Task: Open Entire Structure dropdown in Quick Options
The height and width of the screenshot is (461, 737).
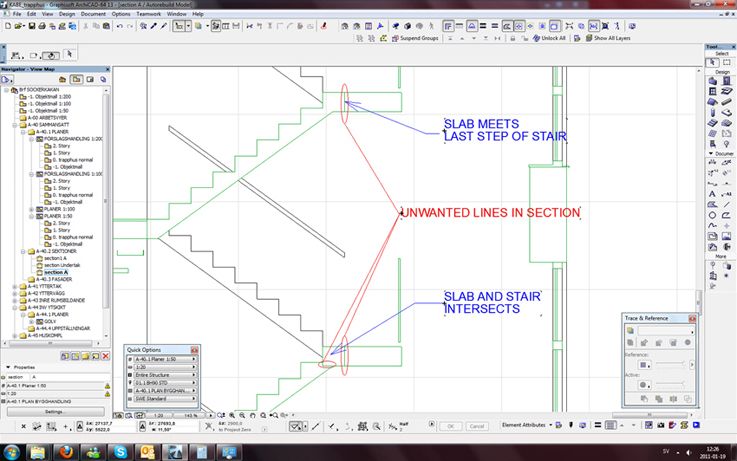Action: [x=163, y=375]
